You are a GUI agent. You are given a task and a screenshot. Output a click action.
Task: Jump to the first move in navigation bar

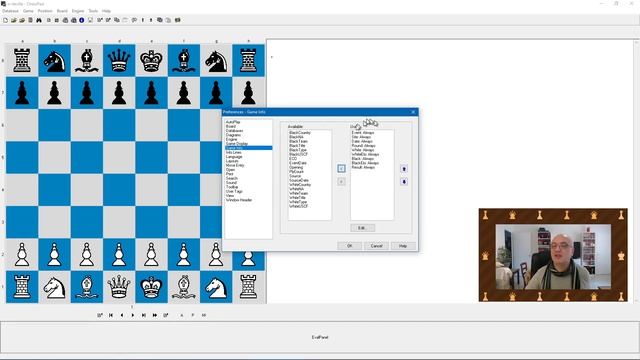point(111,315)
